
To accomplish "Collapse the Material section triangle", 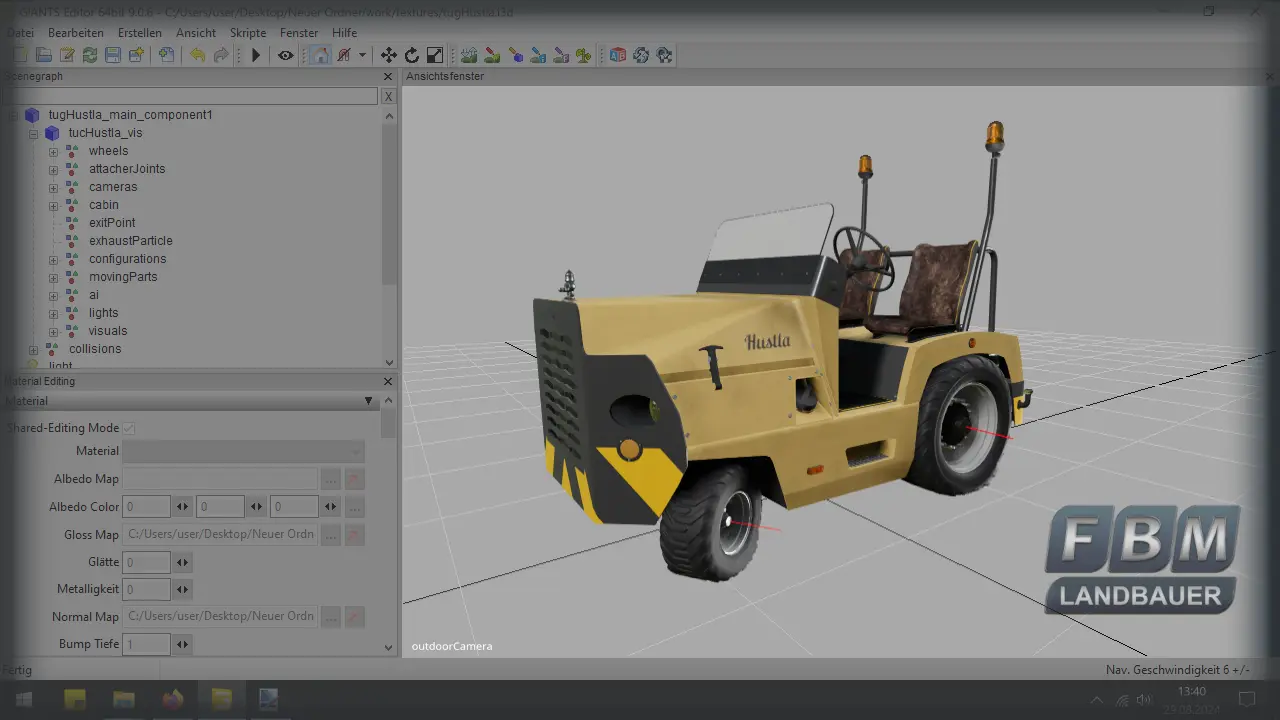I will coord(371,401).
